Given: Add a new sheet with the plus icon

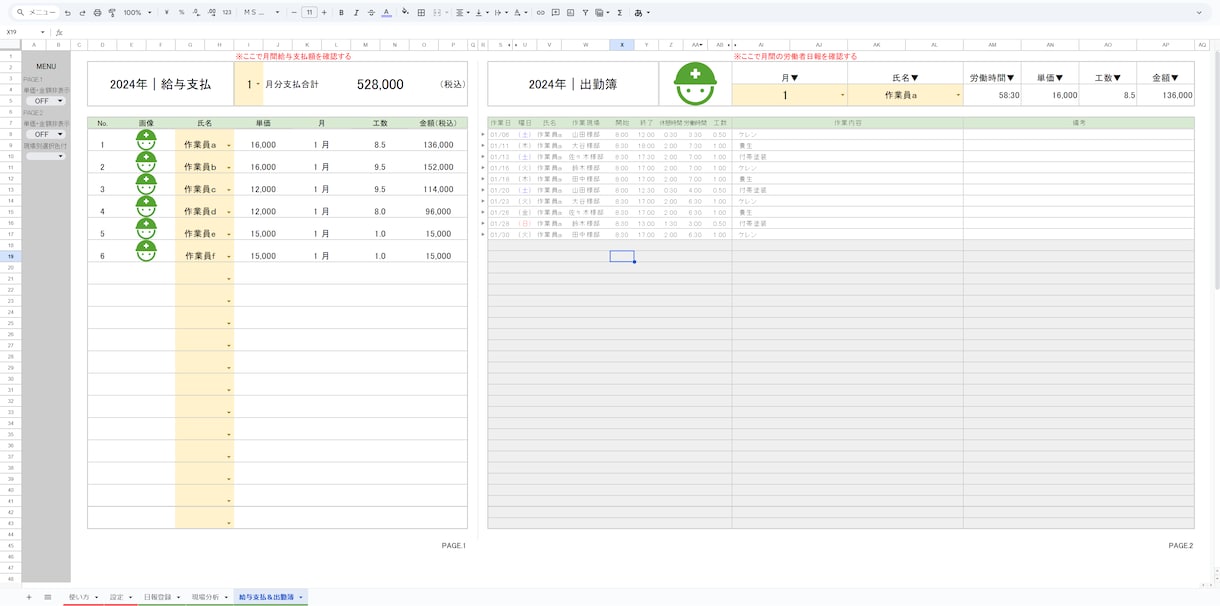Looking at the screenshot, I should pyautogui.click(x=28, y=597).
